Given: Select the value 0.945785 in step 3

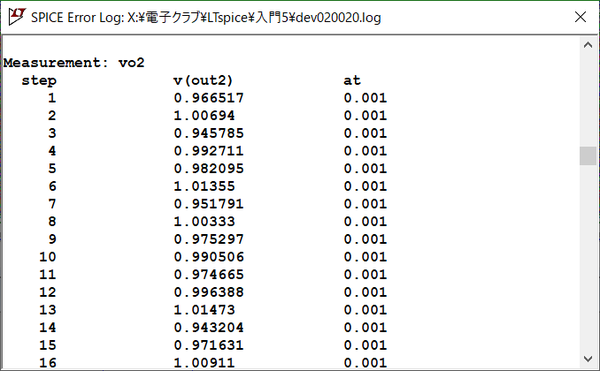Looking at the screenshot, I should click(209, 133).
